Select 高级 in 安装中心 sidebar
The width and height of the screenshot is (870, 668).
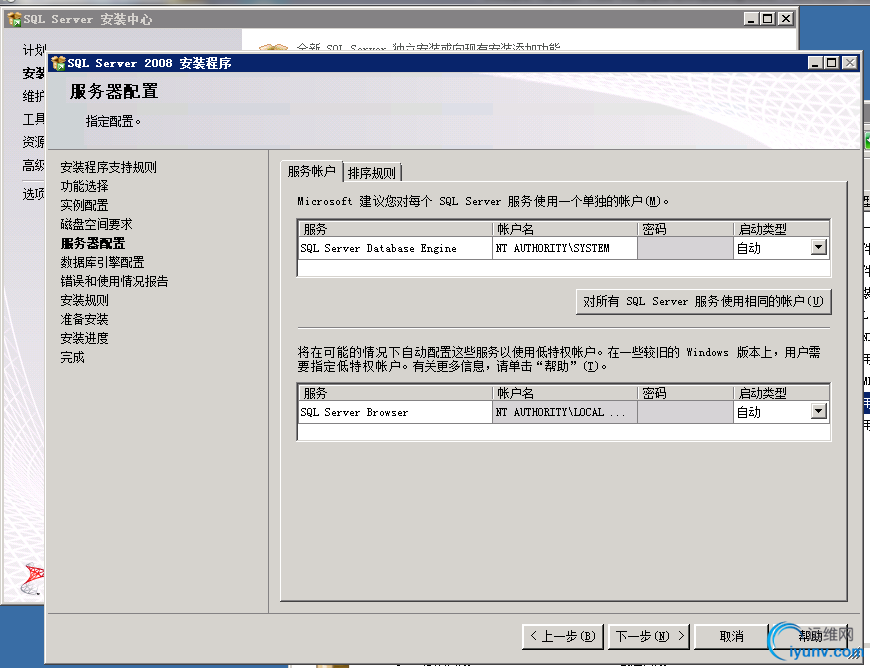[x=33, y=165]
